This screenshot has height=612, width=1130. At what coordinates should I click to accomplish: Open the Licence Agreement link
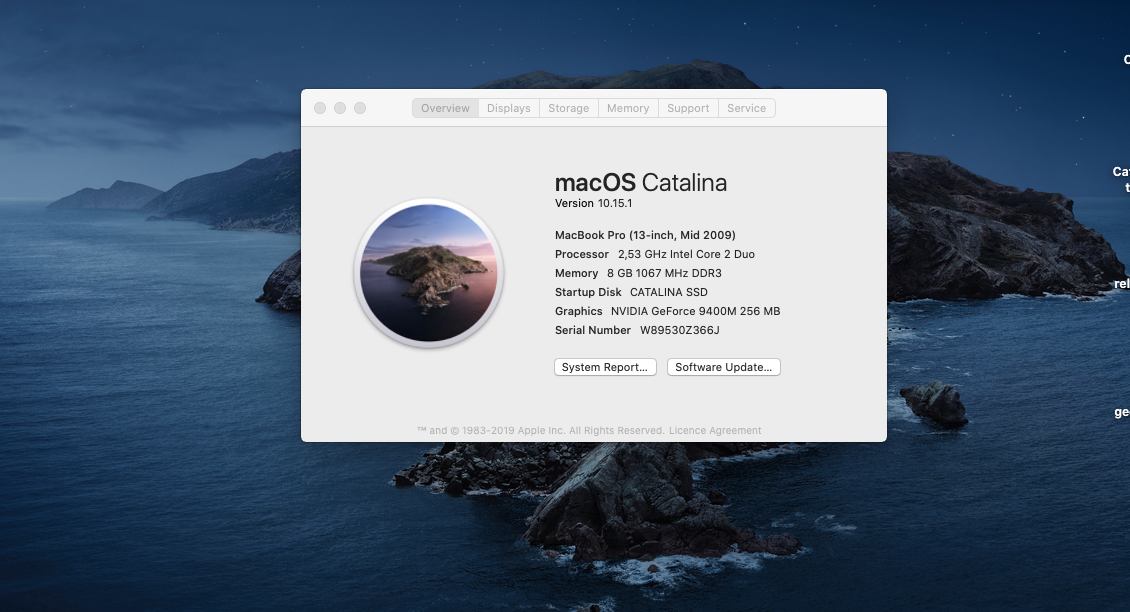(715, 430)
